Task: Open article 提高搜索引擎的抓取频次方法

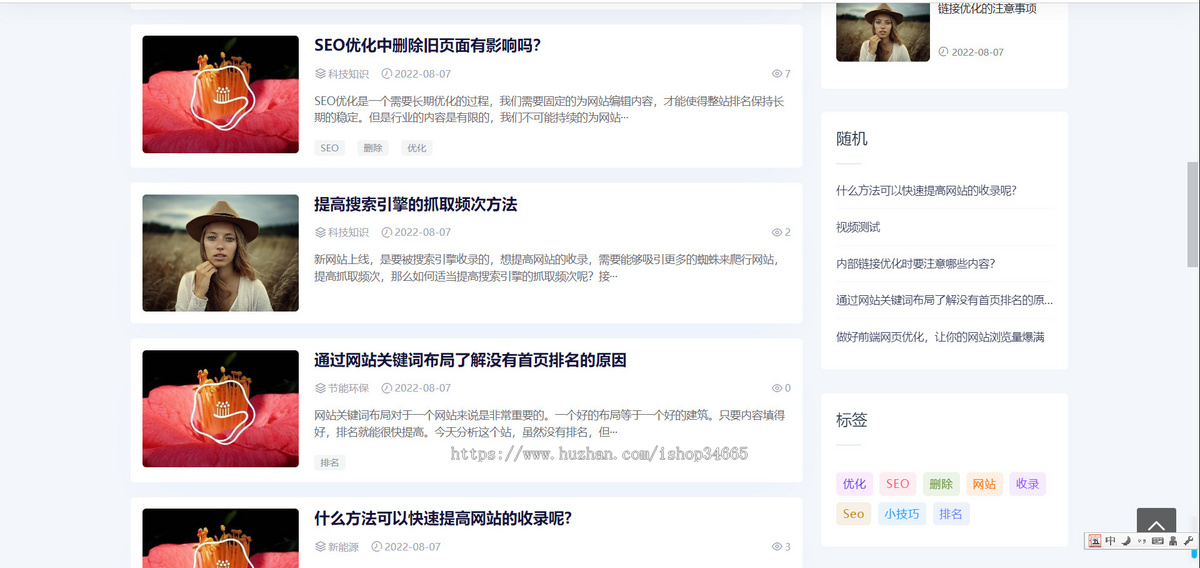Action: (415, 204)
